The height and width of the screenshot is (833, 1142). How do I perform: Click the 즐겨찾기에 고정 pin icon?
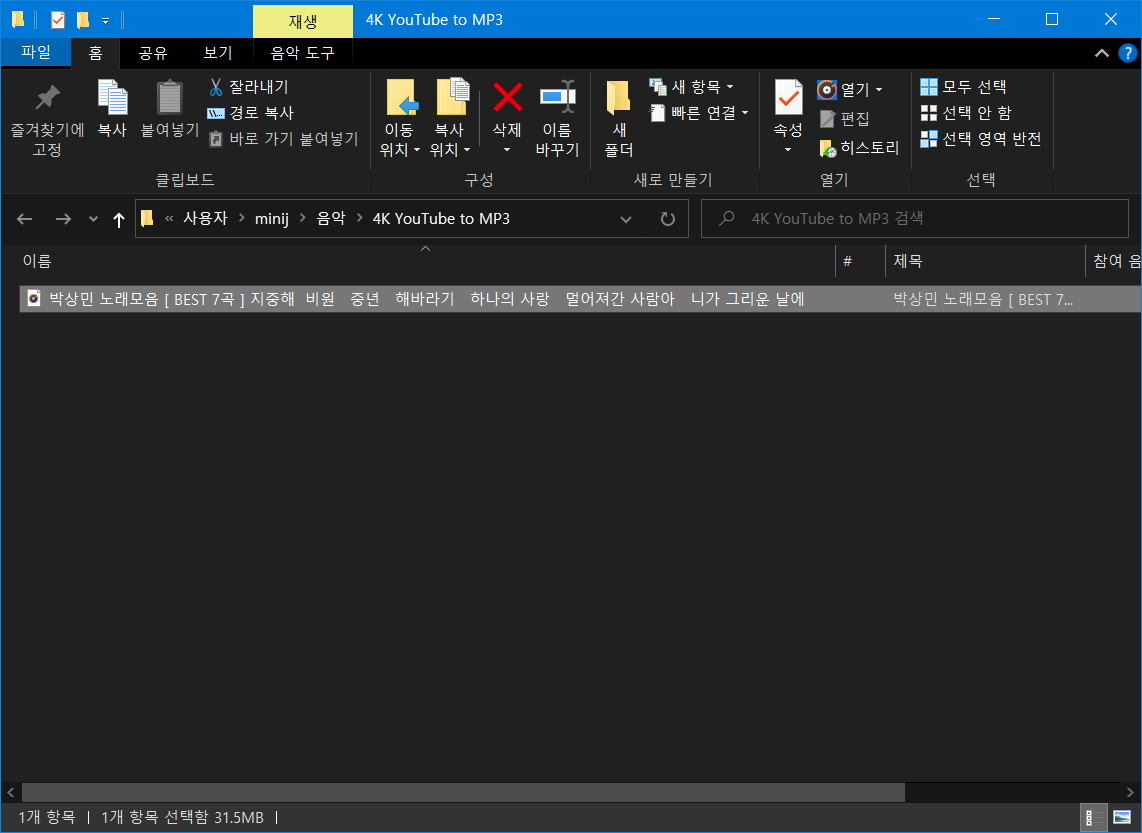(47, 98)
